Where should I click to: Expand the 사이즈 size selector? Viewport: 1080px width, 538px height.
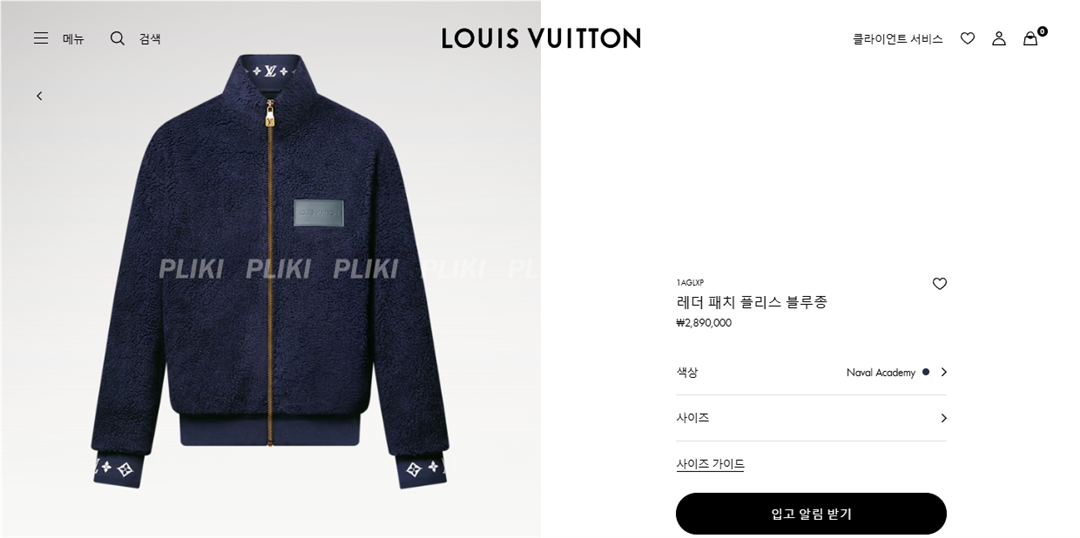click(x=811, y=418)
